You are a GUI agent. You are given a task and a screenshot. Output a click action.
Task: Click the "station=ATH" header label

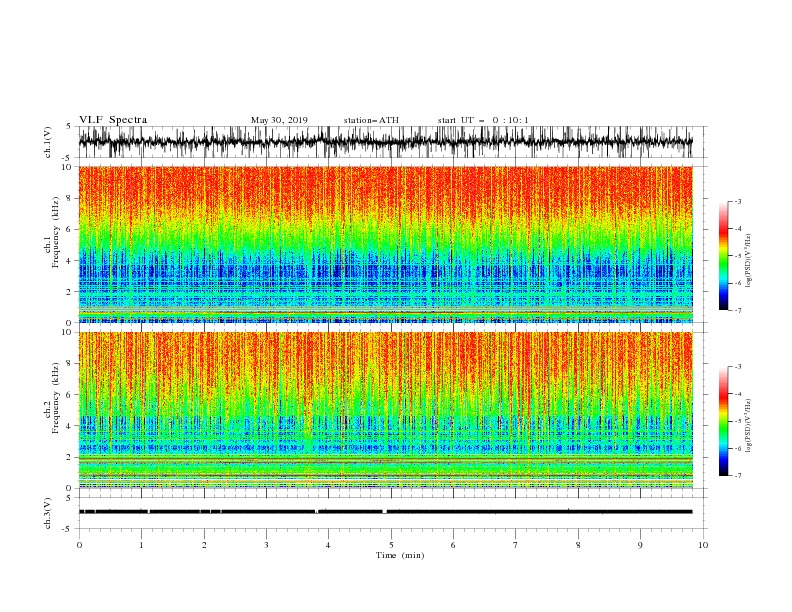pyautogui.click(x=371, y=120)
